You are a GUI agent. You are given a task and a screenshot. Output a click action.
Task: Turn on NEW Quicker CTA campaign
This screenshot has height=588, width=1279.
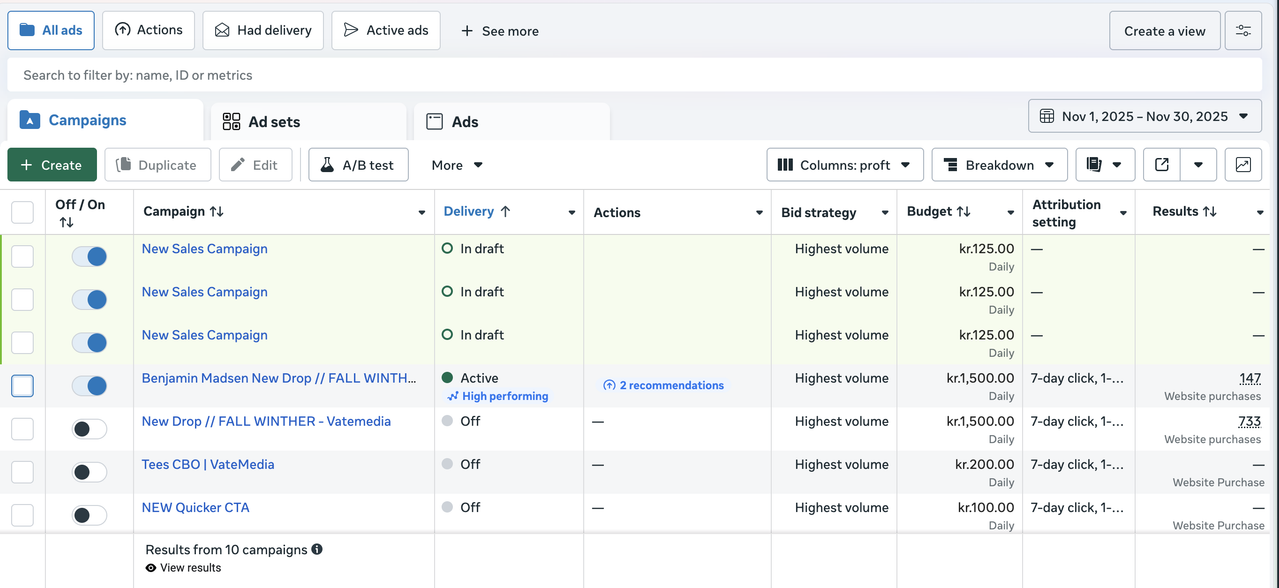(89, 515)
